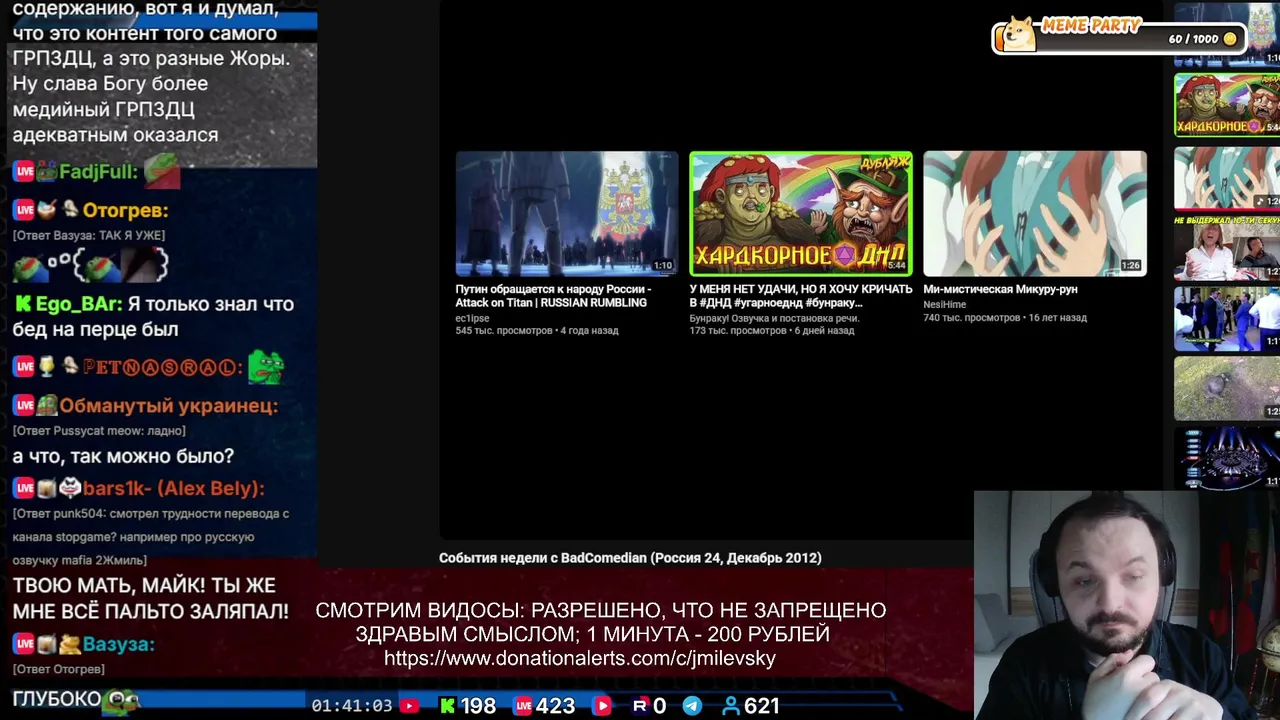The height and width of the screenshot is (720, 1280).
Task: Select sidebar thumbnail 'НЕ ВЫДЕРЖАЛ 10-ТИ СЕКУНД'
Action: 1227,247
